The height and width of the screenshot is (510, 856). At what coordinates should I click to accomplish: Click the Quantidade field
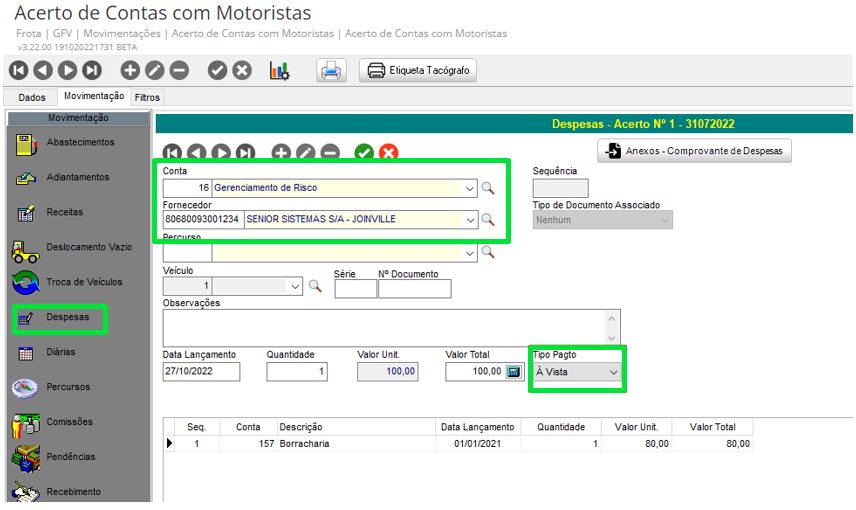pos(297,372)
